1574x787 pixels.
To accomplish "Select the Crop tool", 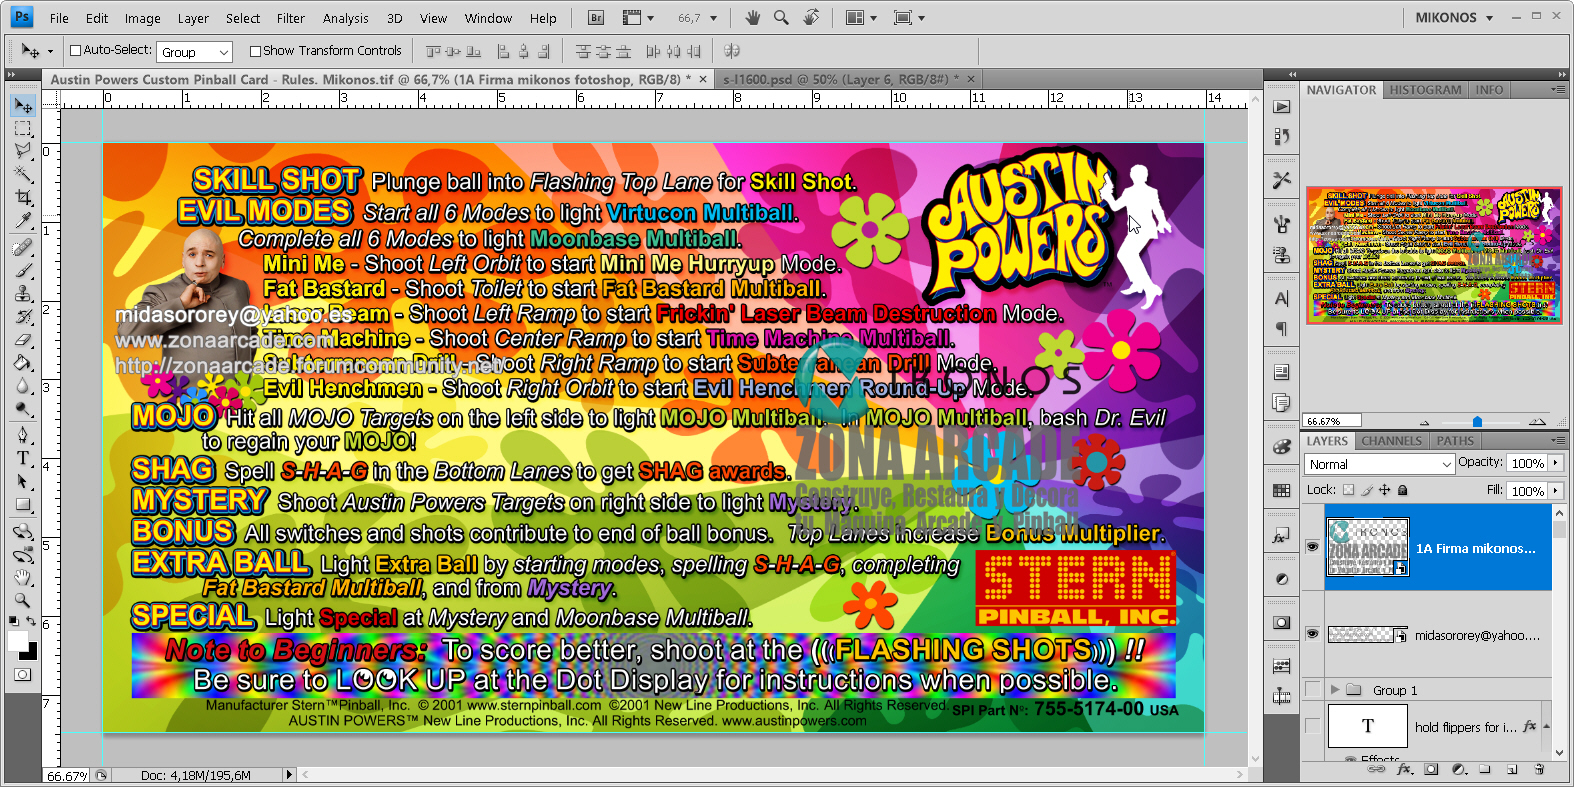I will [x=23, y=197].
